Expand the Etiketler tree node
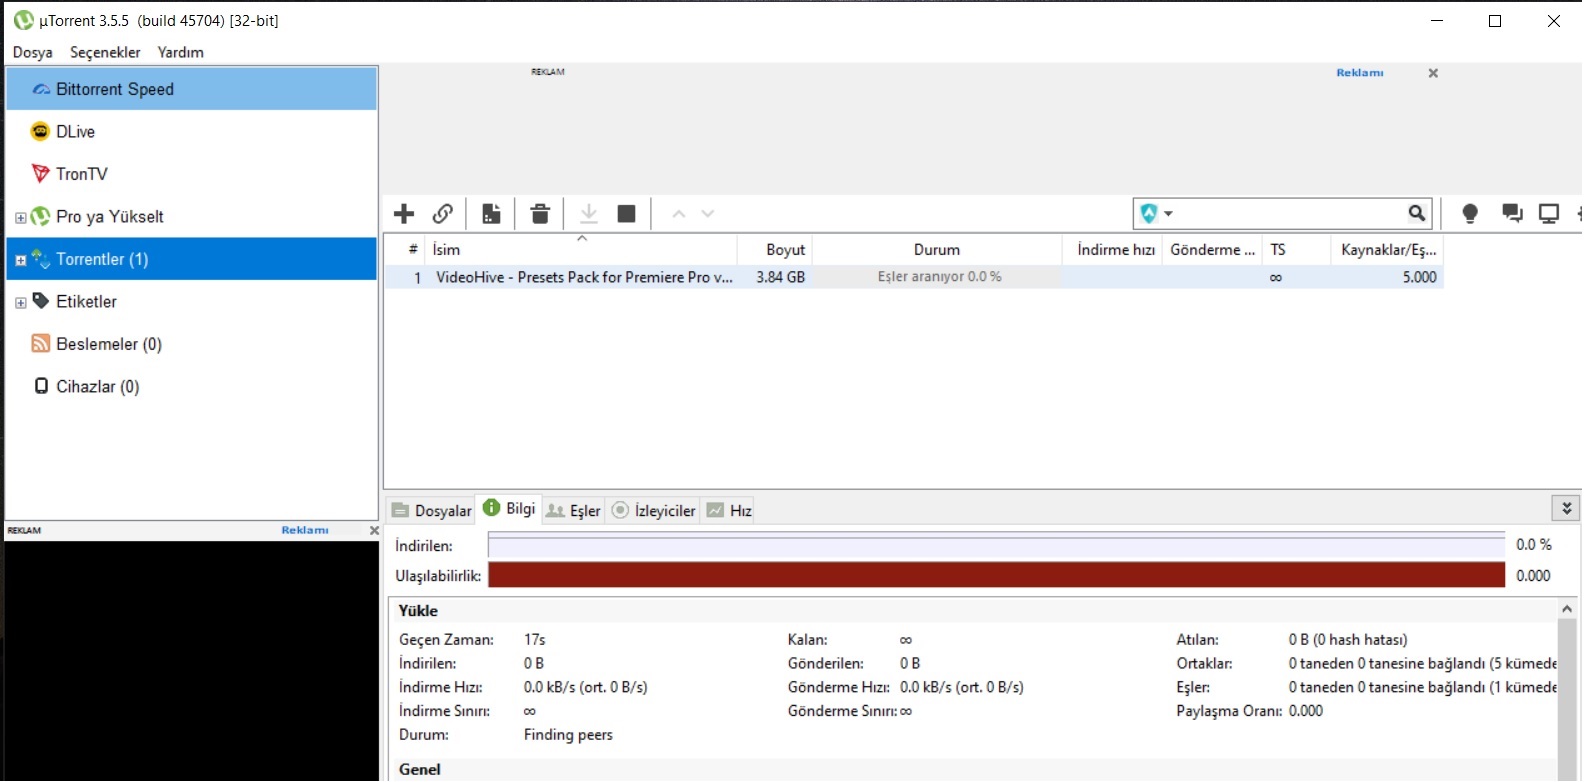The height and width of the screenshot is (782, 1584). (x=20, y=302)
